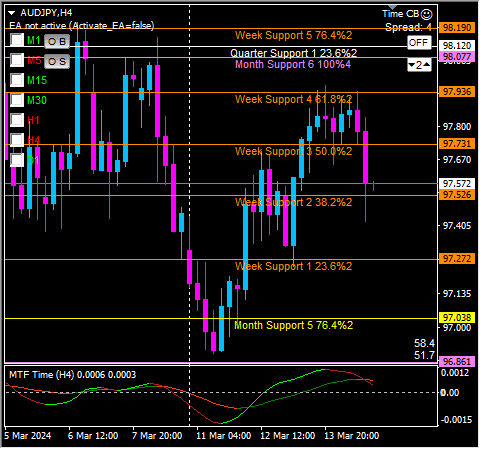Click the 97.135 price scale value
The height and width of the screenshot is (449, 480).
click(457, 294)
